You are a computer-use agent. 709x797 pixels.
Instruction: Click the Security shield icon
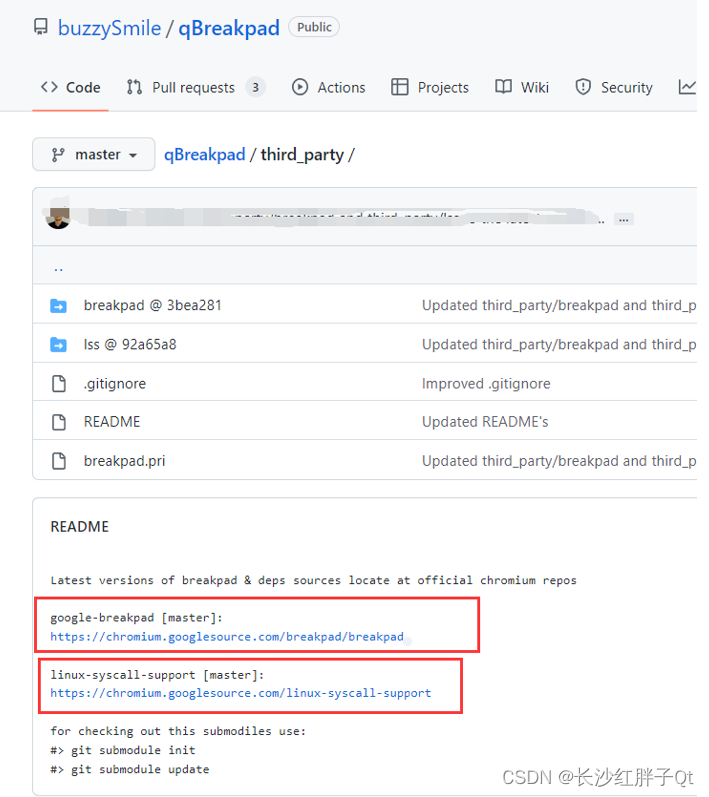point(583,87)
